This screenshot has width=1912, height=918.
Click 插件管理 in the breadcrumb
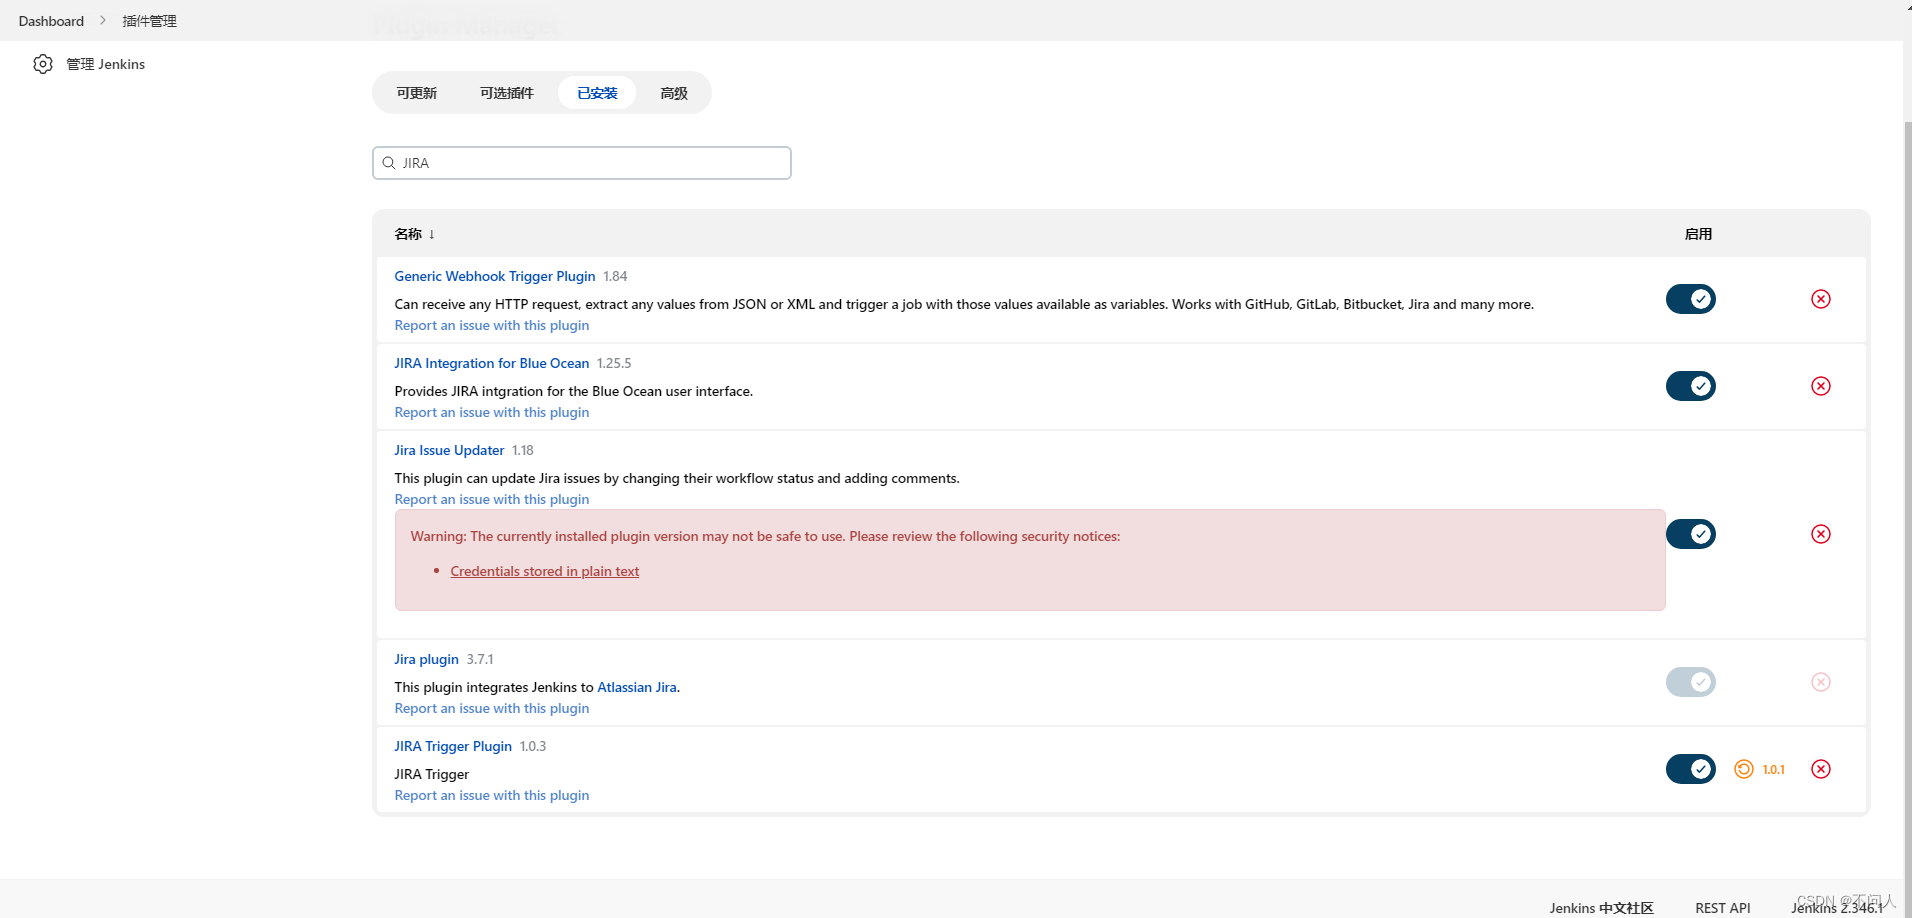pos(149,21)
